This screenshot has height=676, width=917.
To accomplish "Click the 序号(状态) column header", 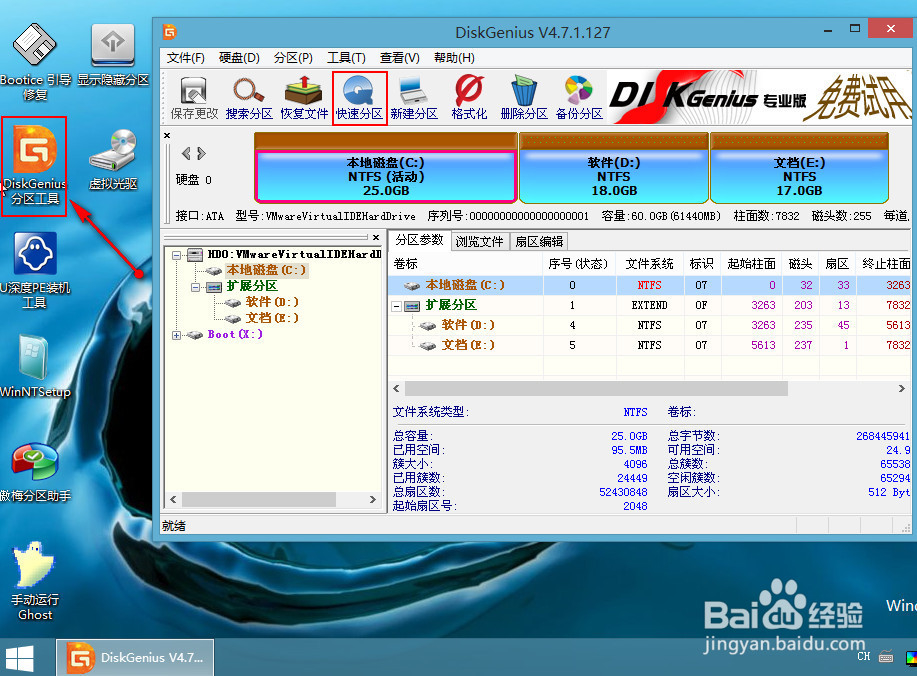I will [x=579, y=264].
